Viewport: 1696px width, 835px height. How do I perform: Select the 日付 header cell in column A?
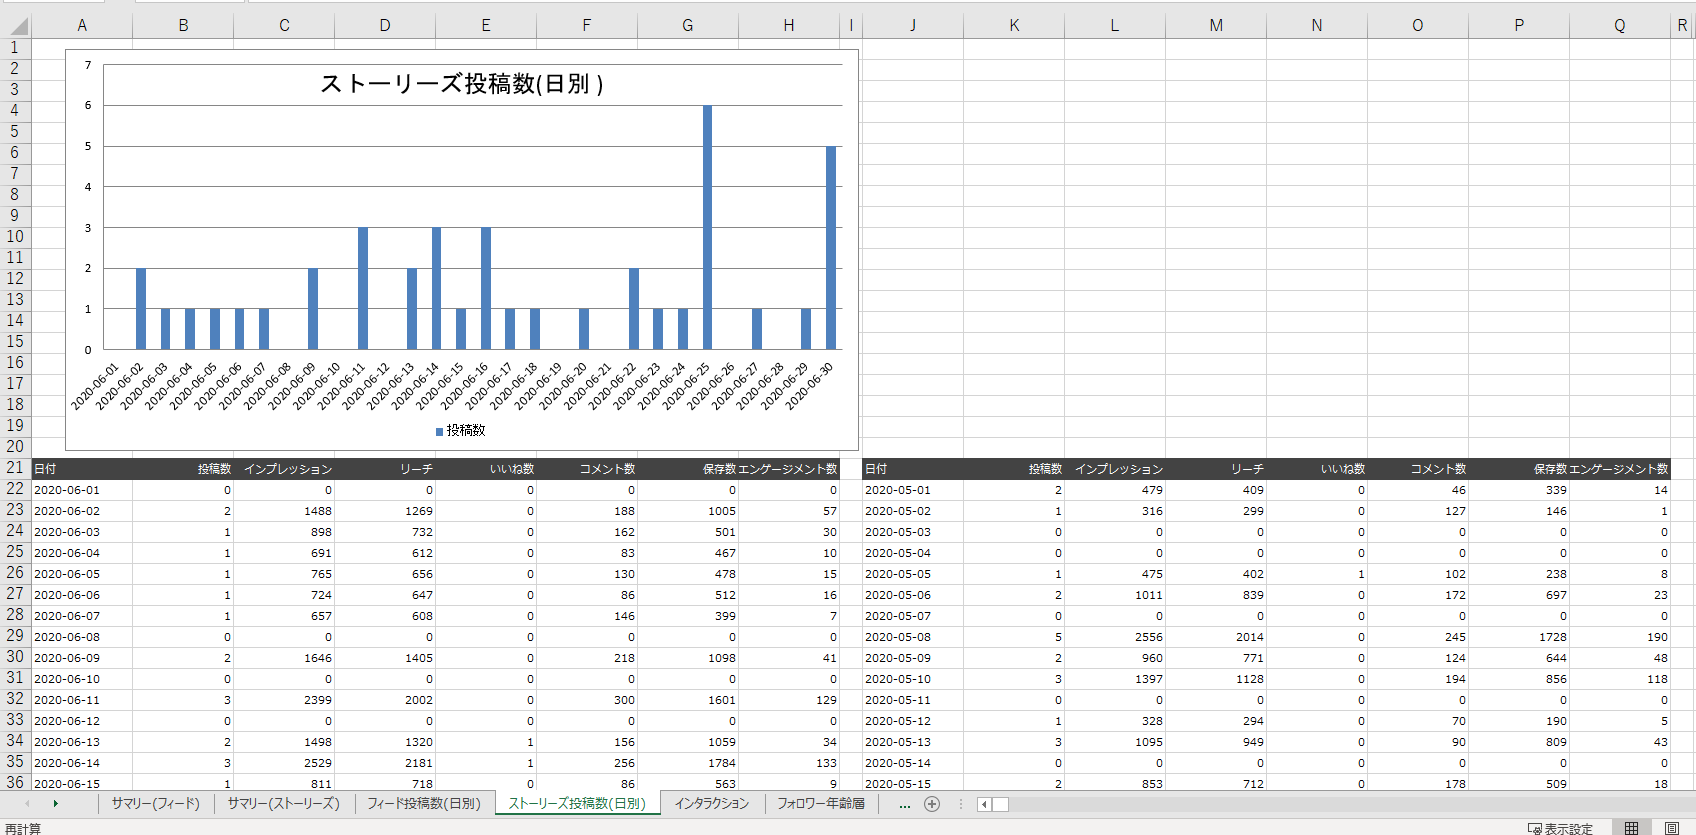point(82,468)
